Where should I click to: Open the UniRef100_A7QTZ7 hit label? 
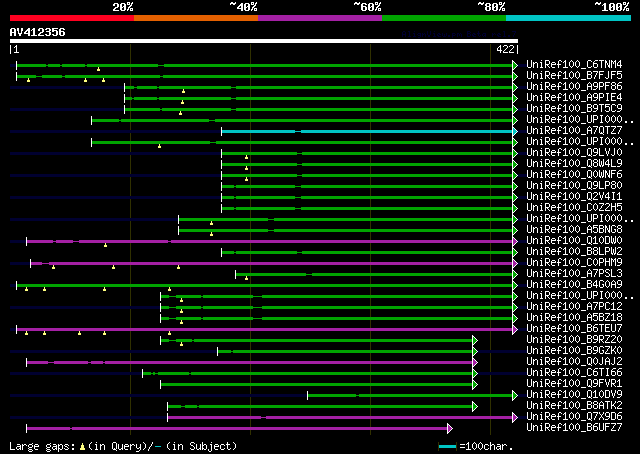[574, 131]
